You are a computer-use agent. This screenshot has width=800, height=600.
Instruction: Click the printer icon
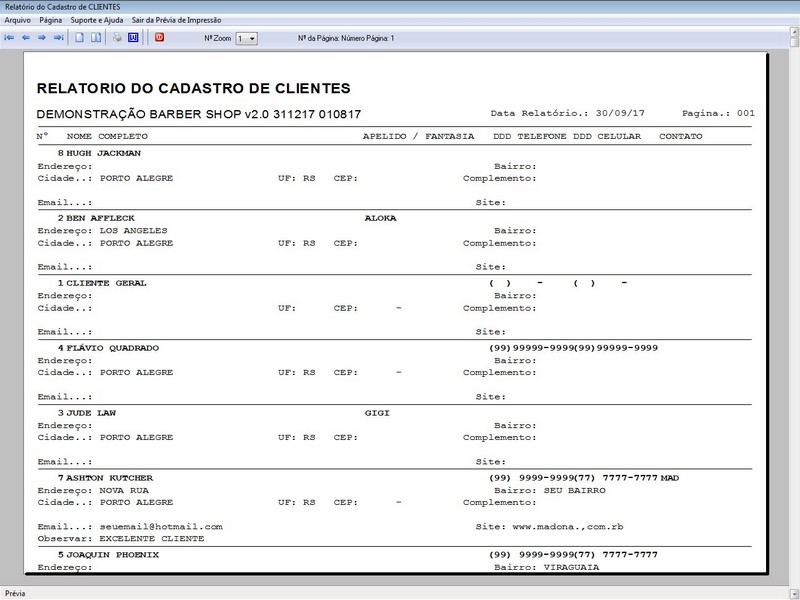pos(117,38)
